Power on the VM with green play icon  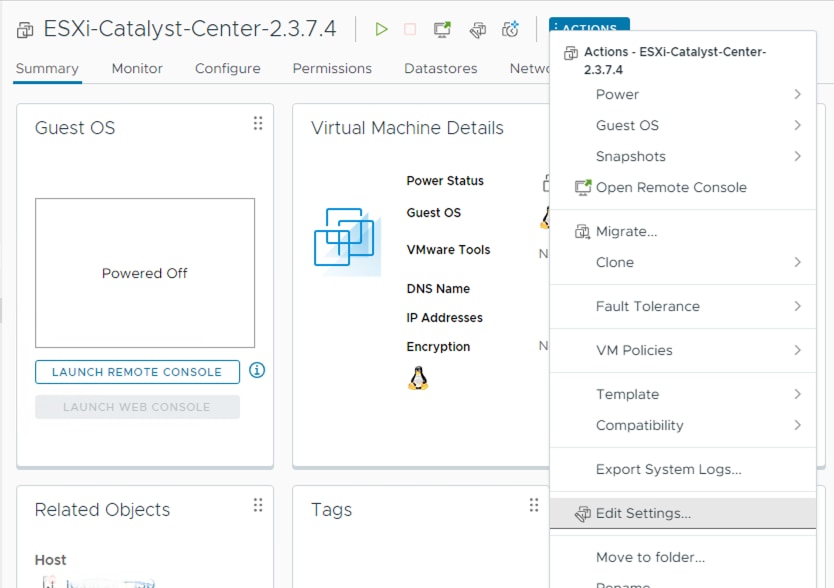pyautogui.click(x=381, y=29)
